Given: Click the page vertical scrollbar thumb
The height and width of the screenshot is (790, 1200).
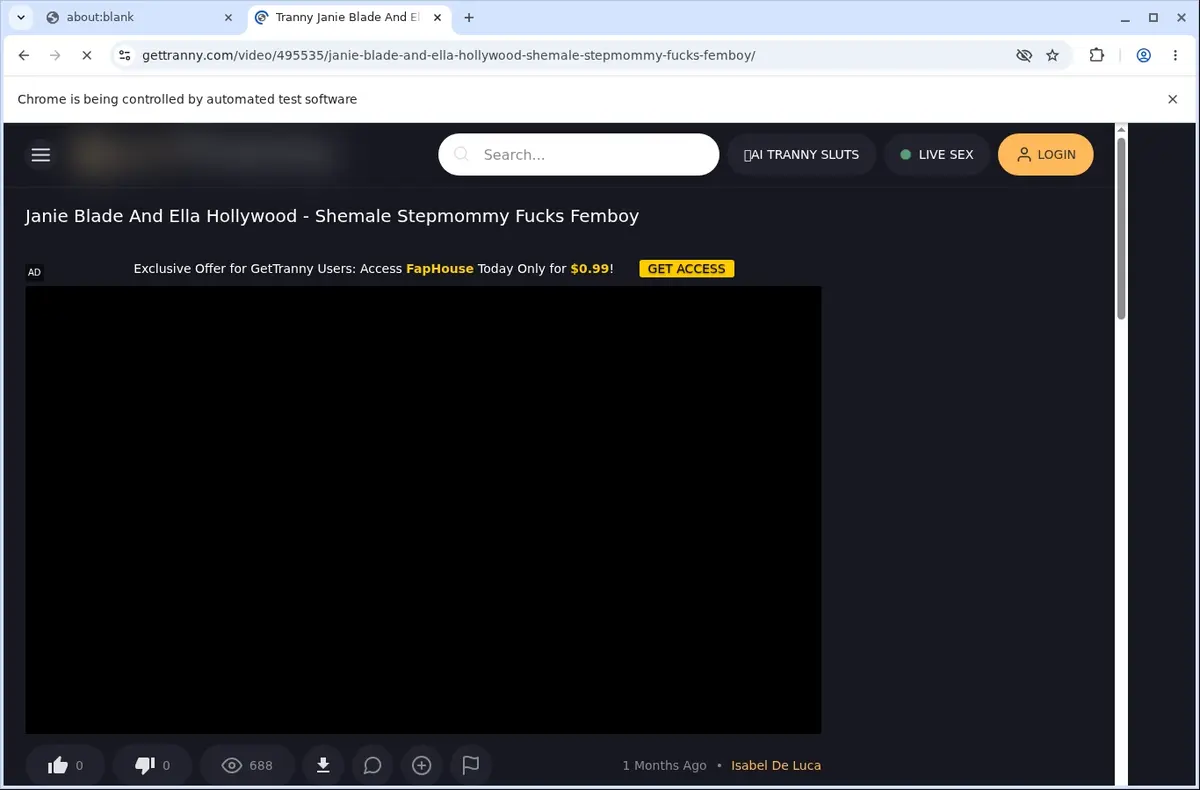Looking at the screenshot, I should click(1121, 229).
